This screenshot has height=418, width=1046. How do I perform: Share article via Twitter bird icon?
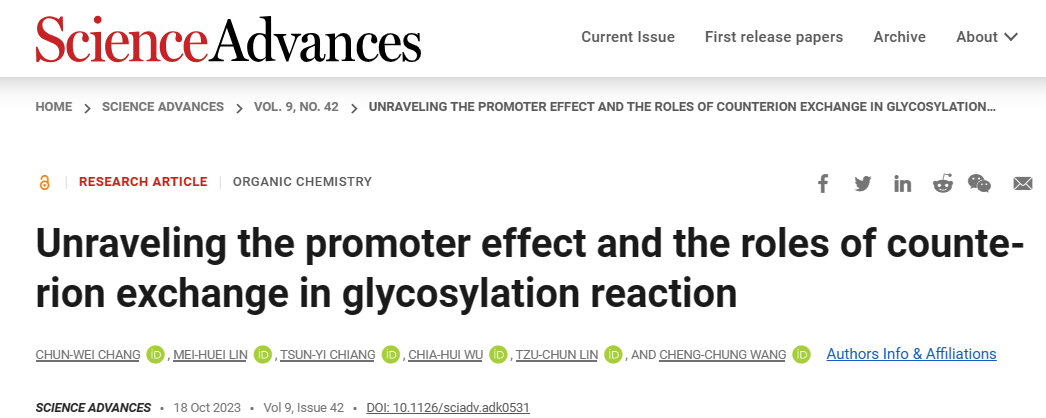pyautogui.click(x=863, y=183)
